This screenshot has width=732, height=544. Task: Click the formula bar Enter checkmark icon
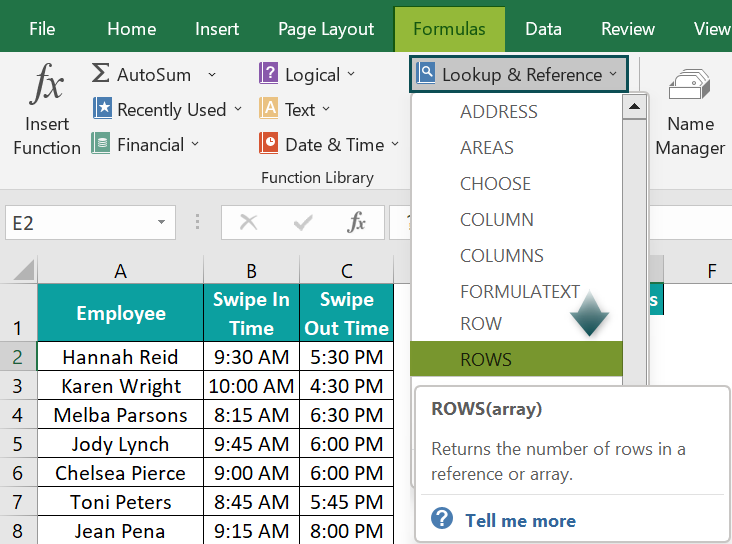[303, 222]
